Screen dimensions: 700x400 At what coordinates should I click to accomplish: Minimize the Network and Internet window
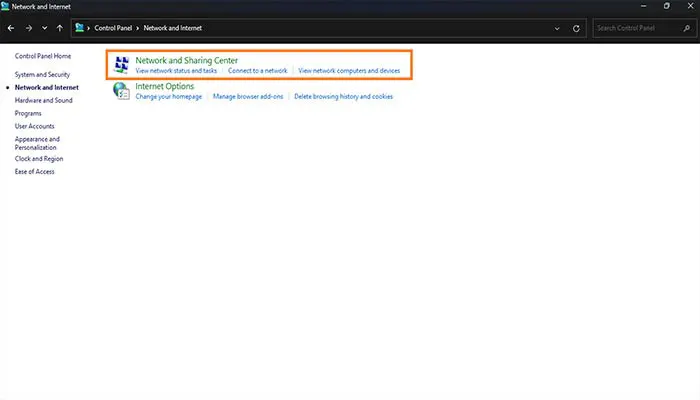click(643, 6)
